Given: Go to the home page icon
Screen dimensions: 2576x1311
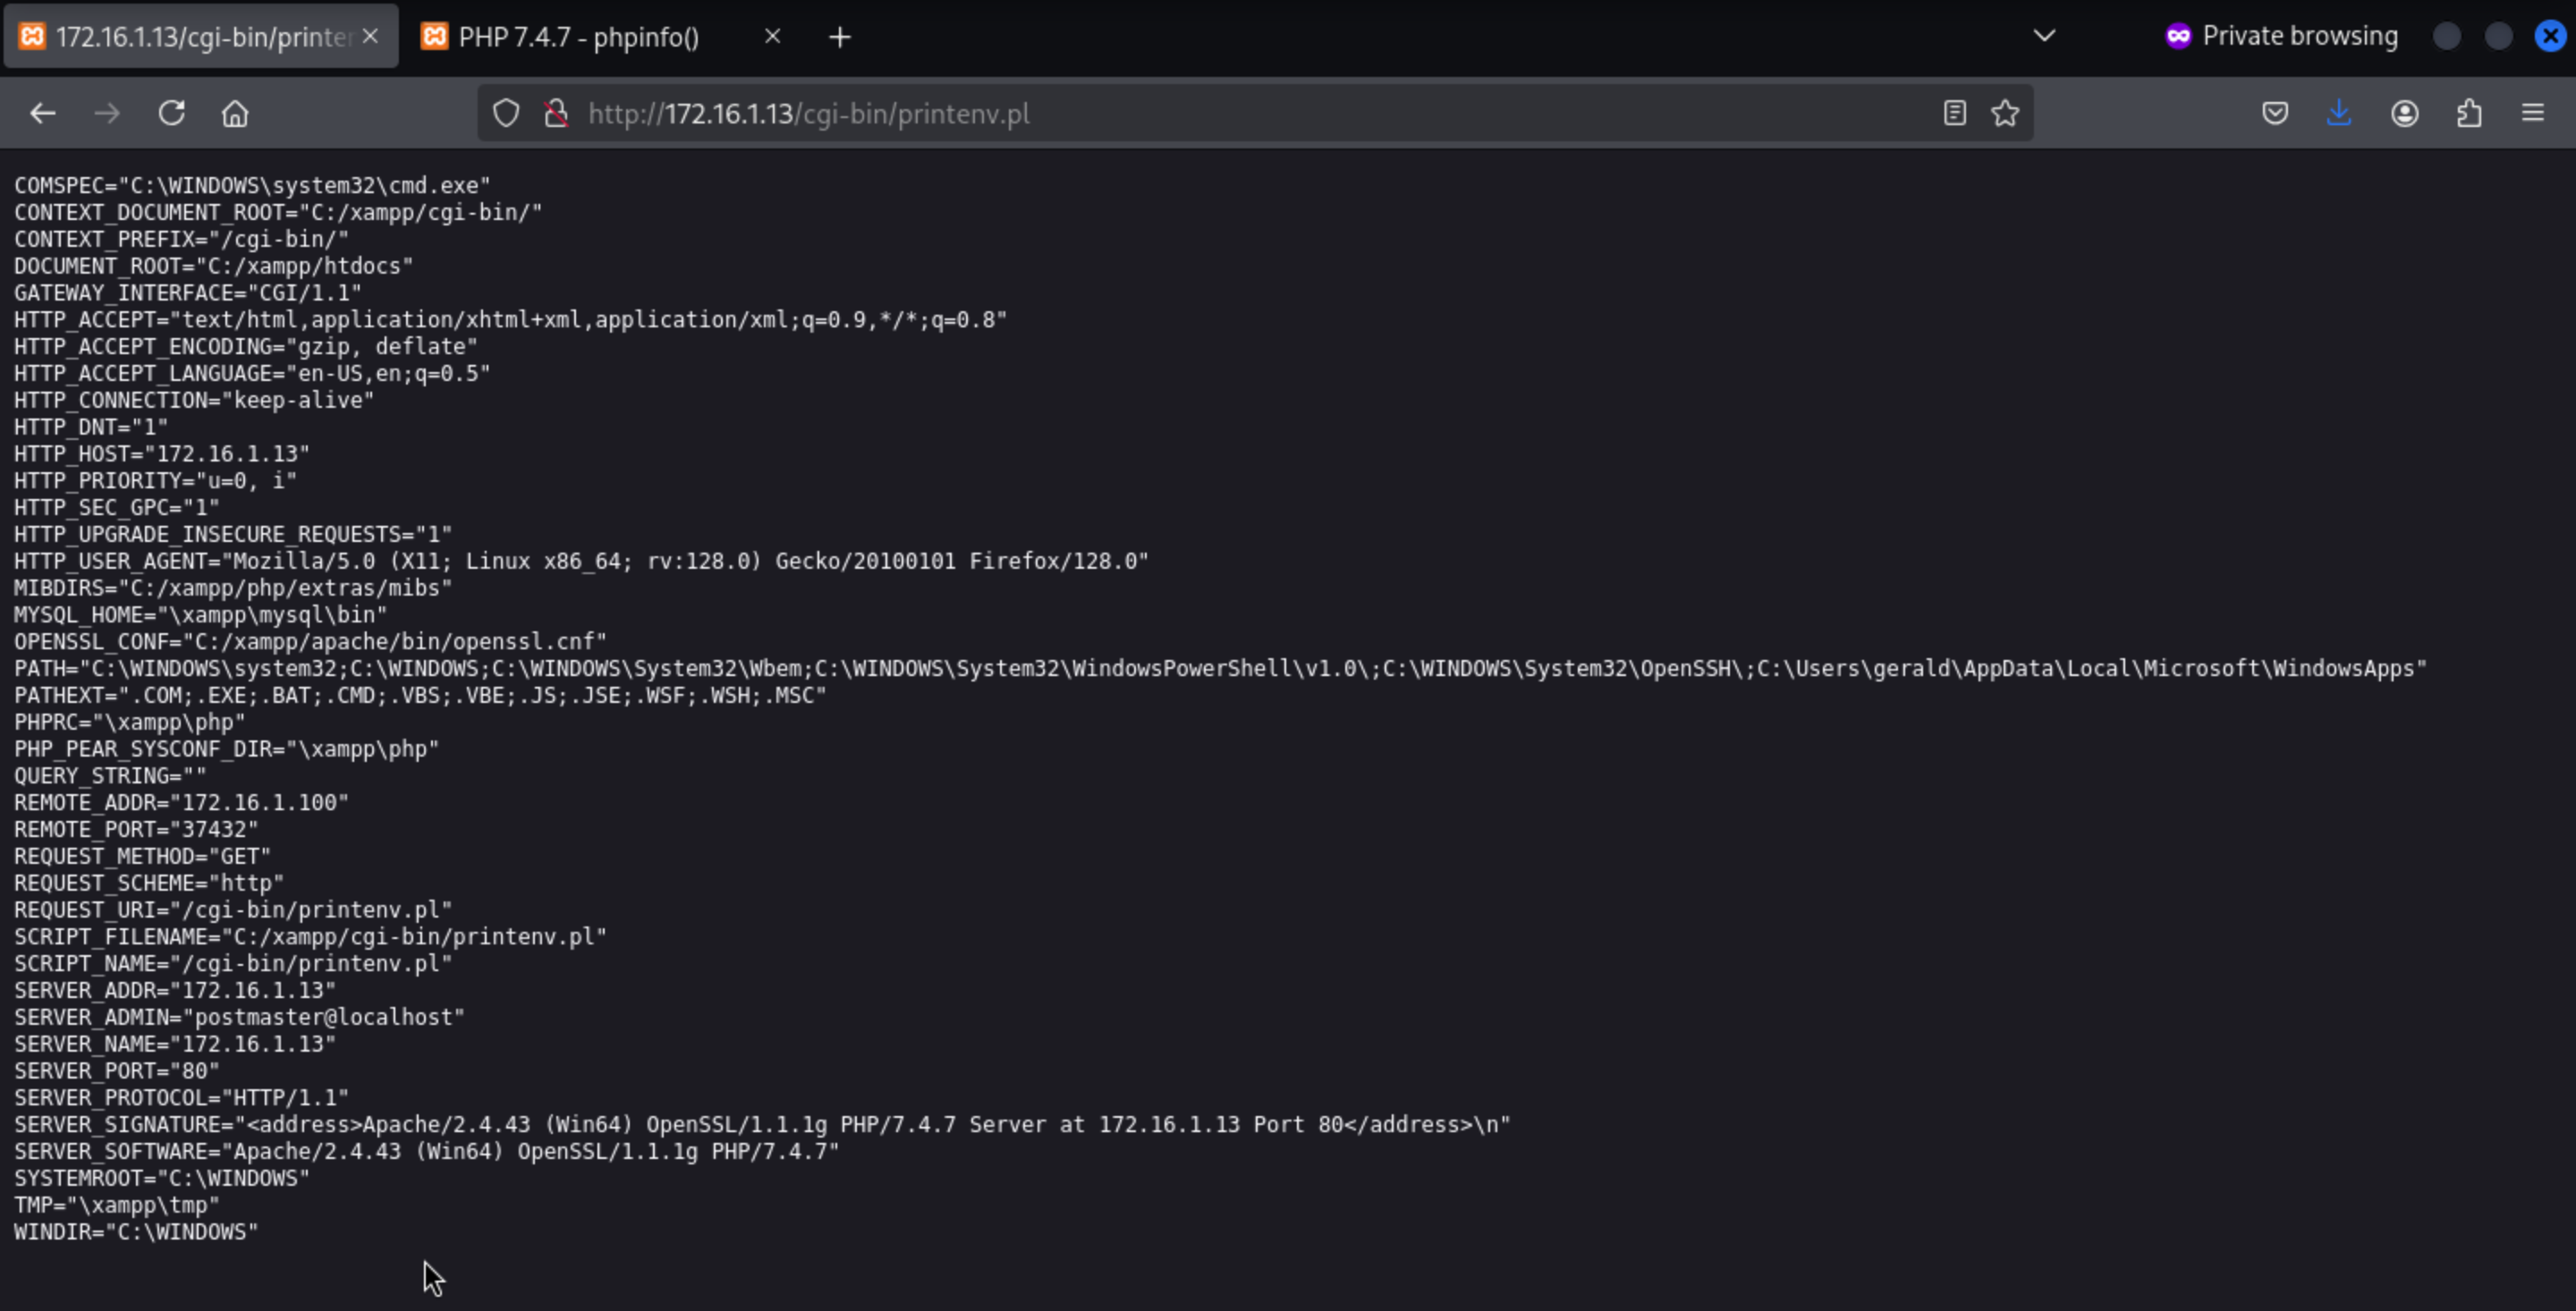Looking at the screenshot, I should click(x=235, y=113).
